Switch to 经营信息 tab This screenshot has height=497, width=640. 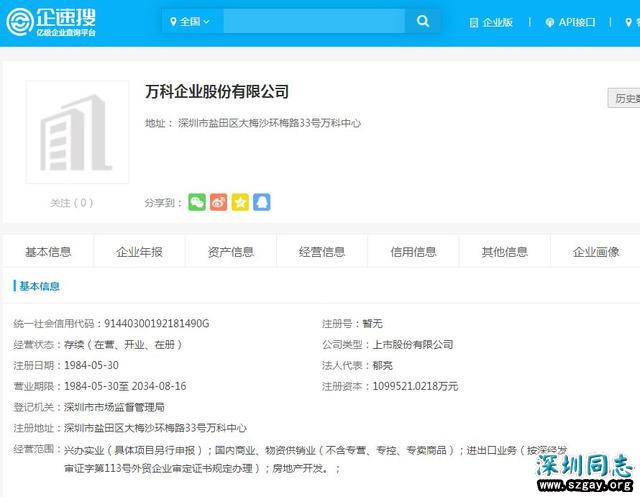pyautogui.click(x=322, y=251)
